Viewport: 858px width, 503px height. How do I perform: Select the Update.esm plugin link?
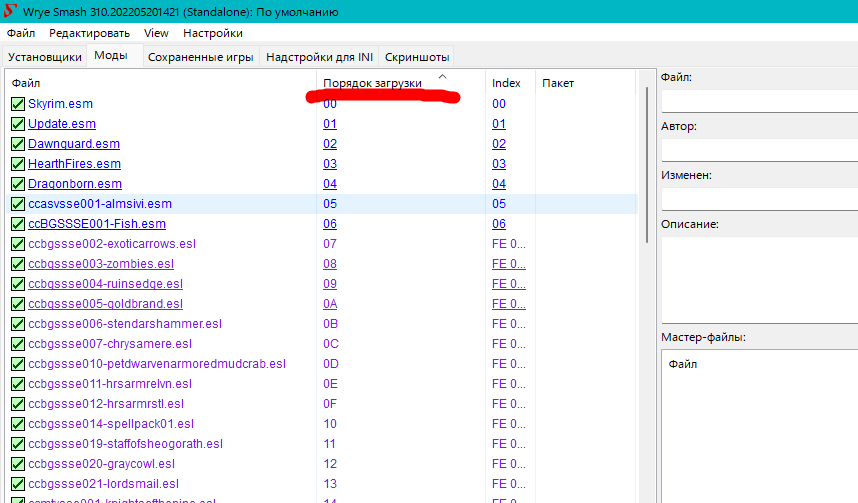pyautogui.click(x=62, y=124)
